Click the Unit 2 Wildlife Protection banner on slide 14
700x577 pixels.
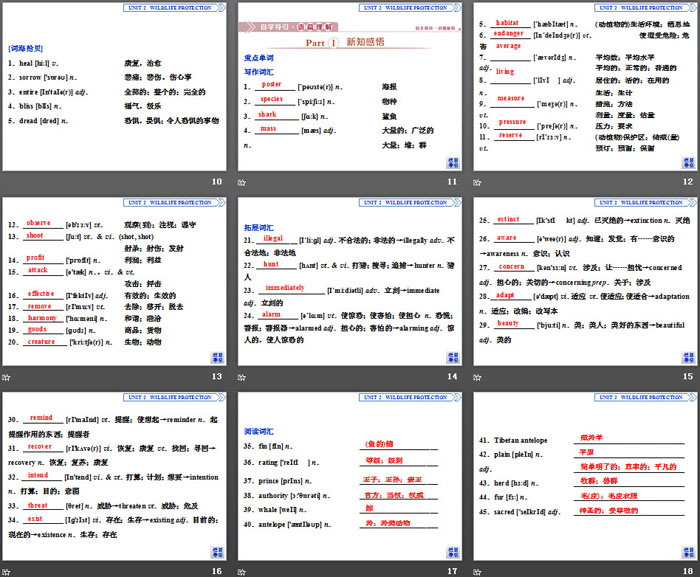[410, 202]
